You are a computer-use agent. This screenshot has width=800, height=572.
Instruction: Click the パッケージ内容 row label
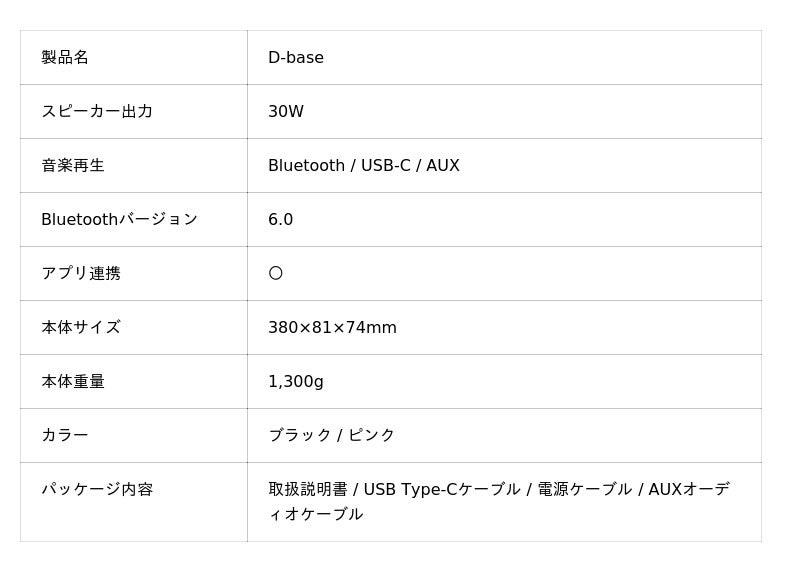tap(97, 490)
